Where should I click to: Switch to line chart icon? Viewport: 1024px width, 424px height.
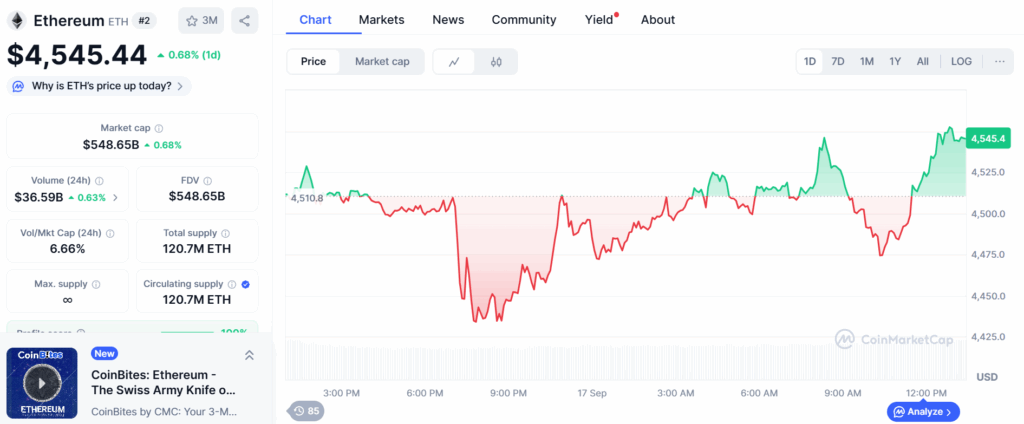454,62
